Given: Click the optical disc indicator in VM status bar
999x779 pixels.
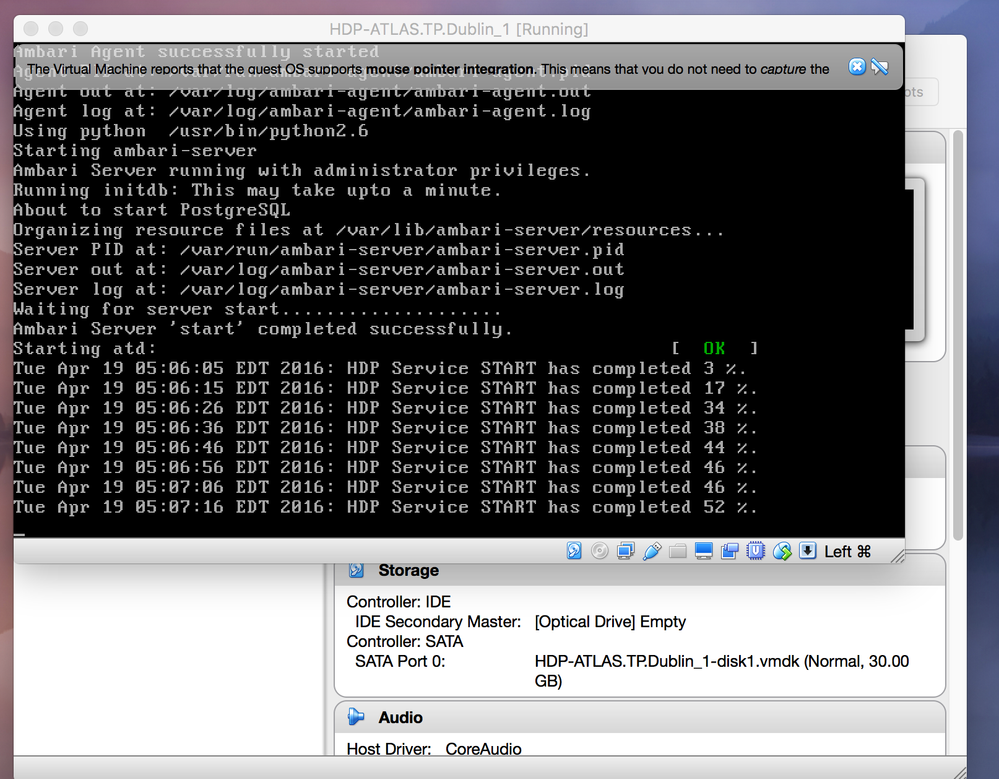Looking at the screenshot, I should (600, 551).
